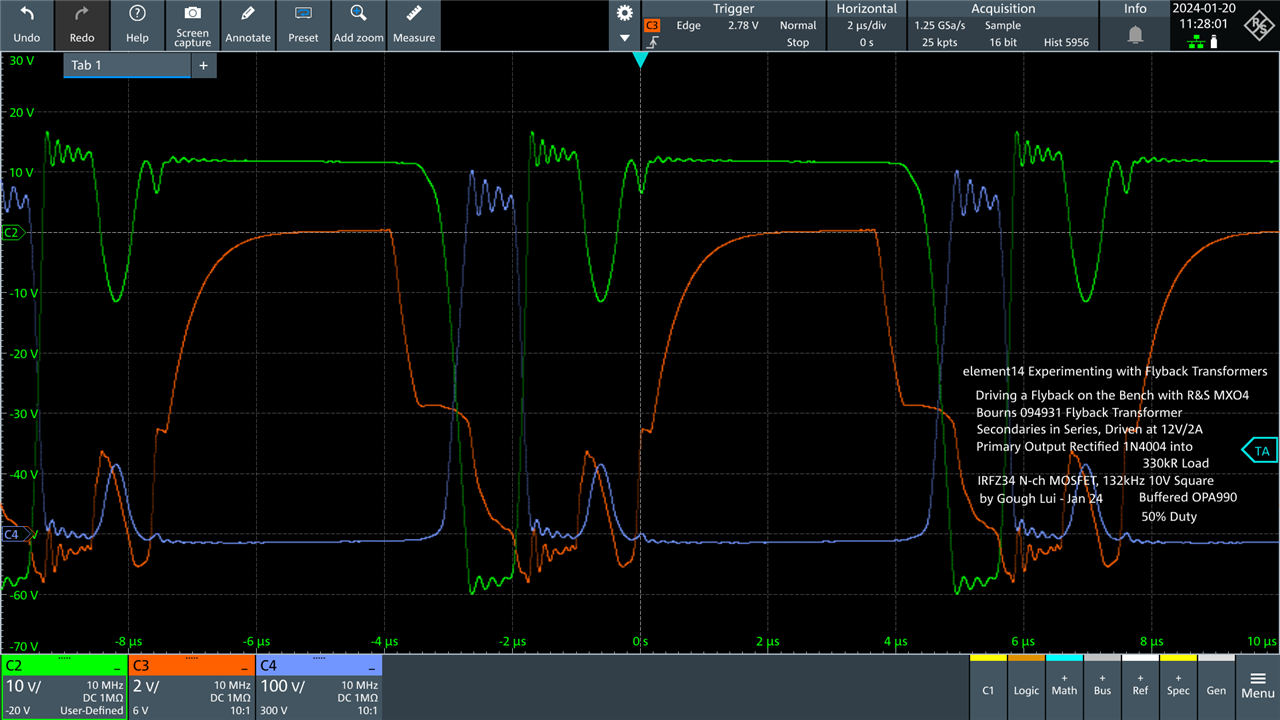Open the Annotate pencil tool

point(248,13)
